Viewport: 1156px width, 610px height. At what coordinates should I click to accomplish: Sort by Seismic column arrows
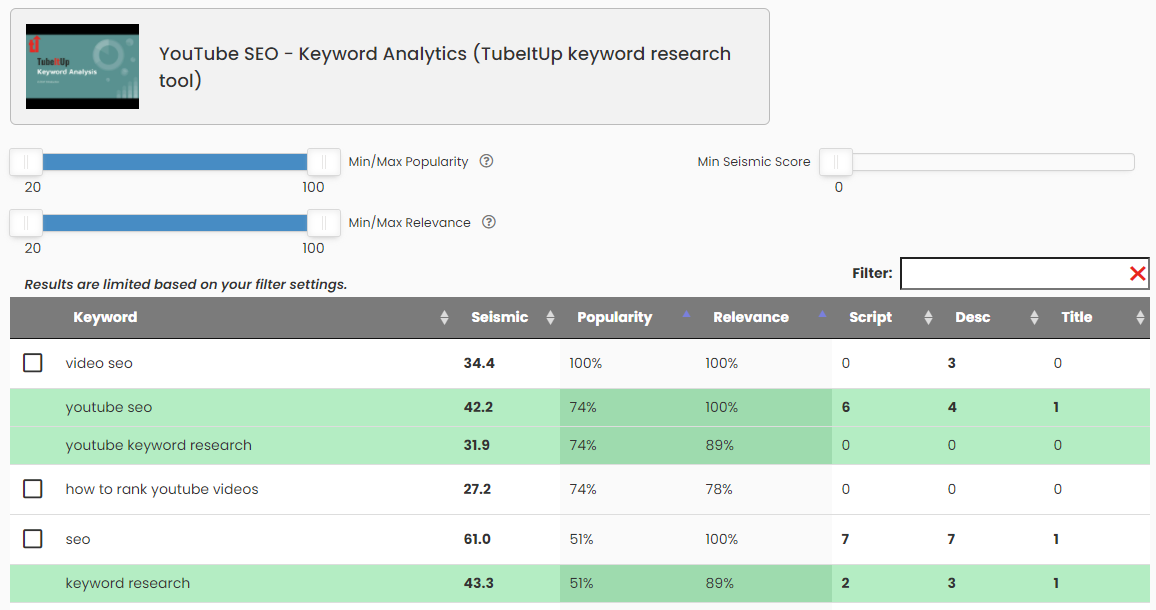(550, 317)
